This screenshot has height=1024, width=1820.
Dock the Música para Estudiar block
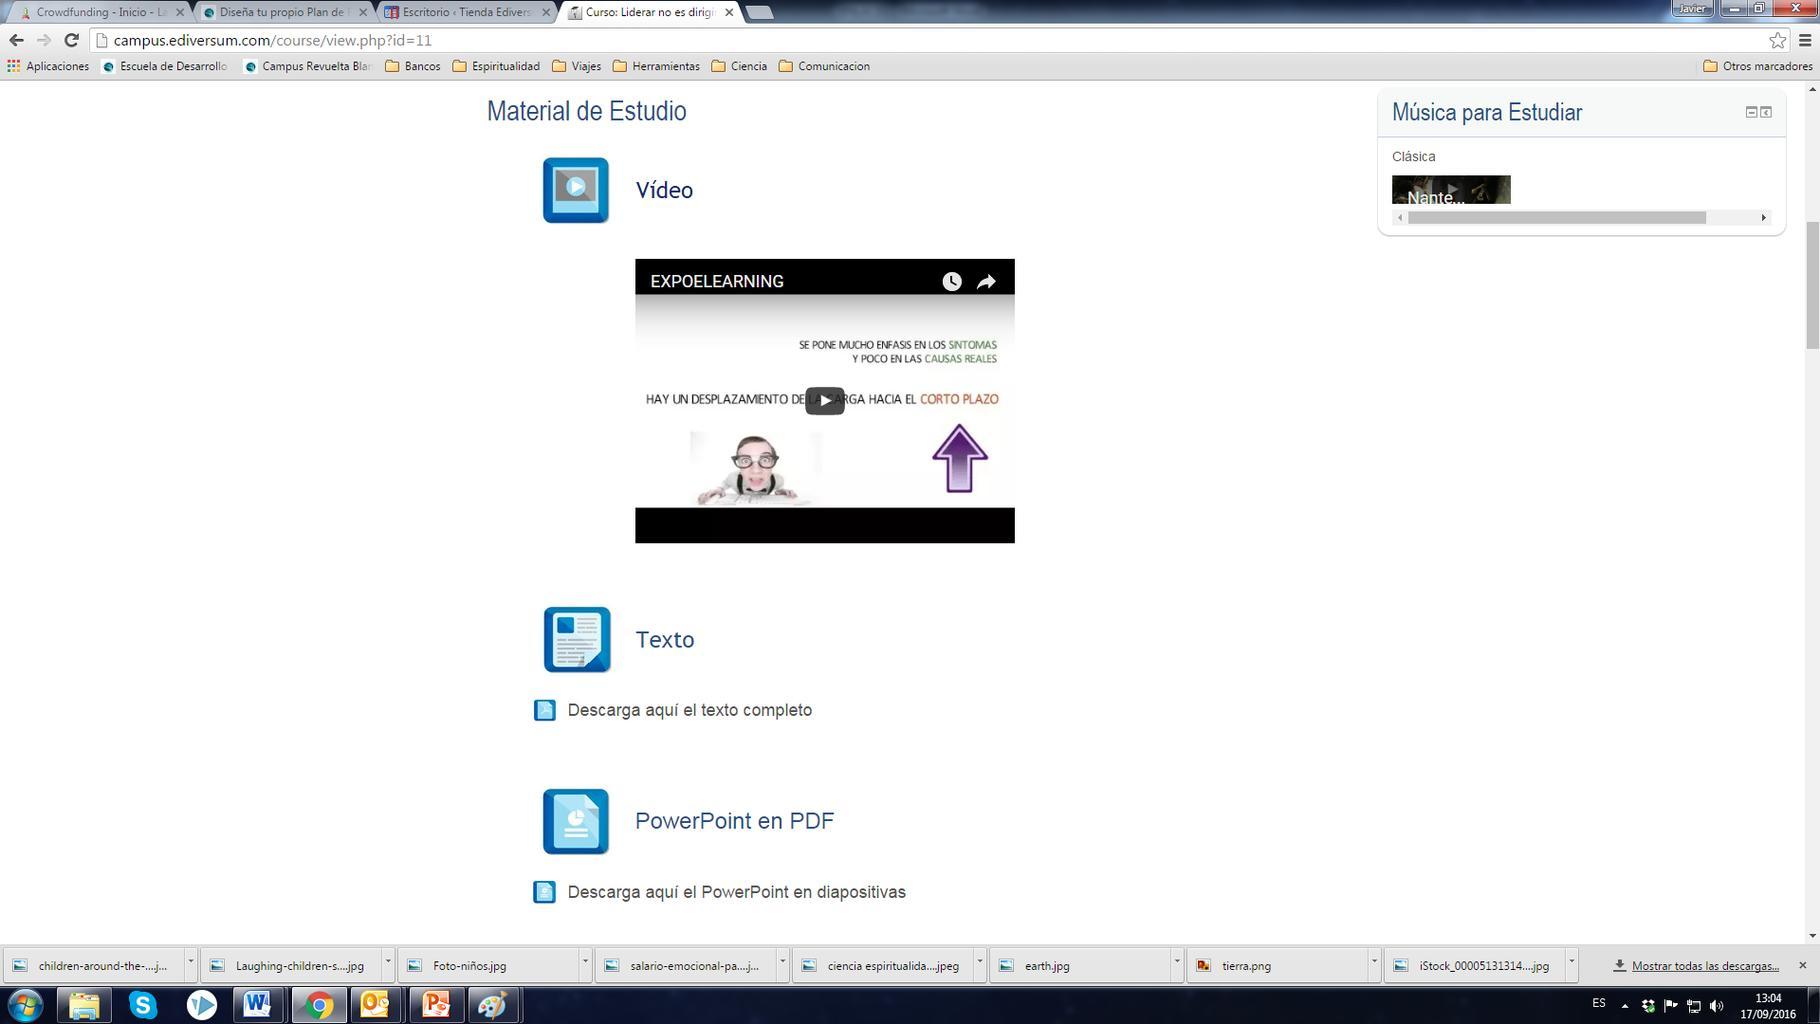point(1766,112)
